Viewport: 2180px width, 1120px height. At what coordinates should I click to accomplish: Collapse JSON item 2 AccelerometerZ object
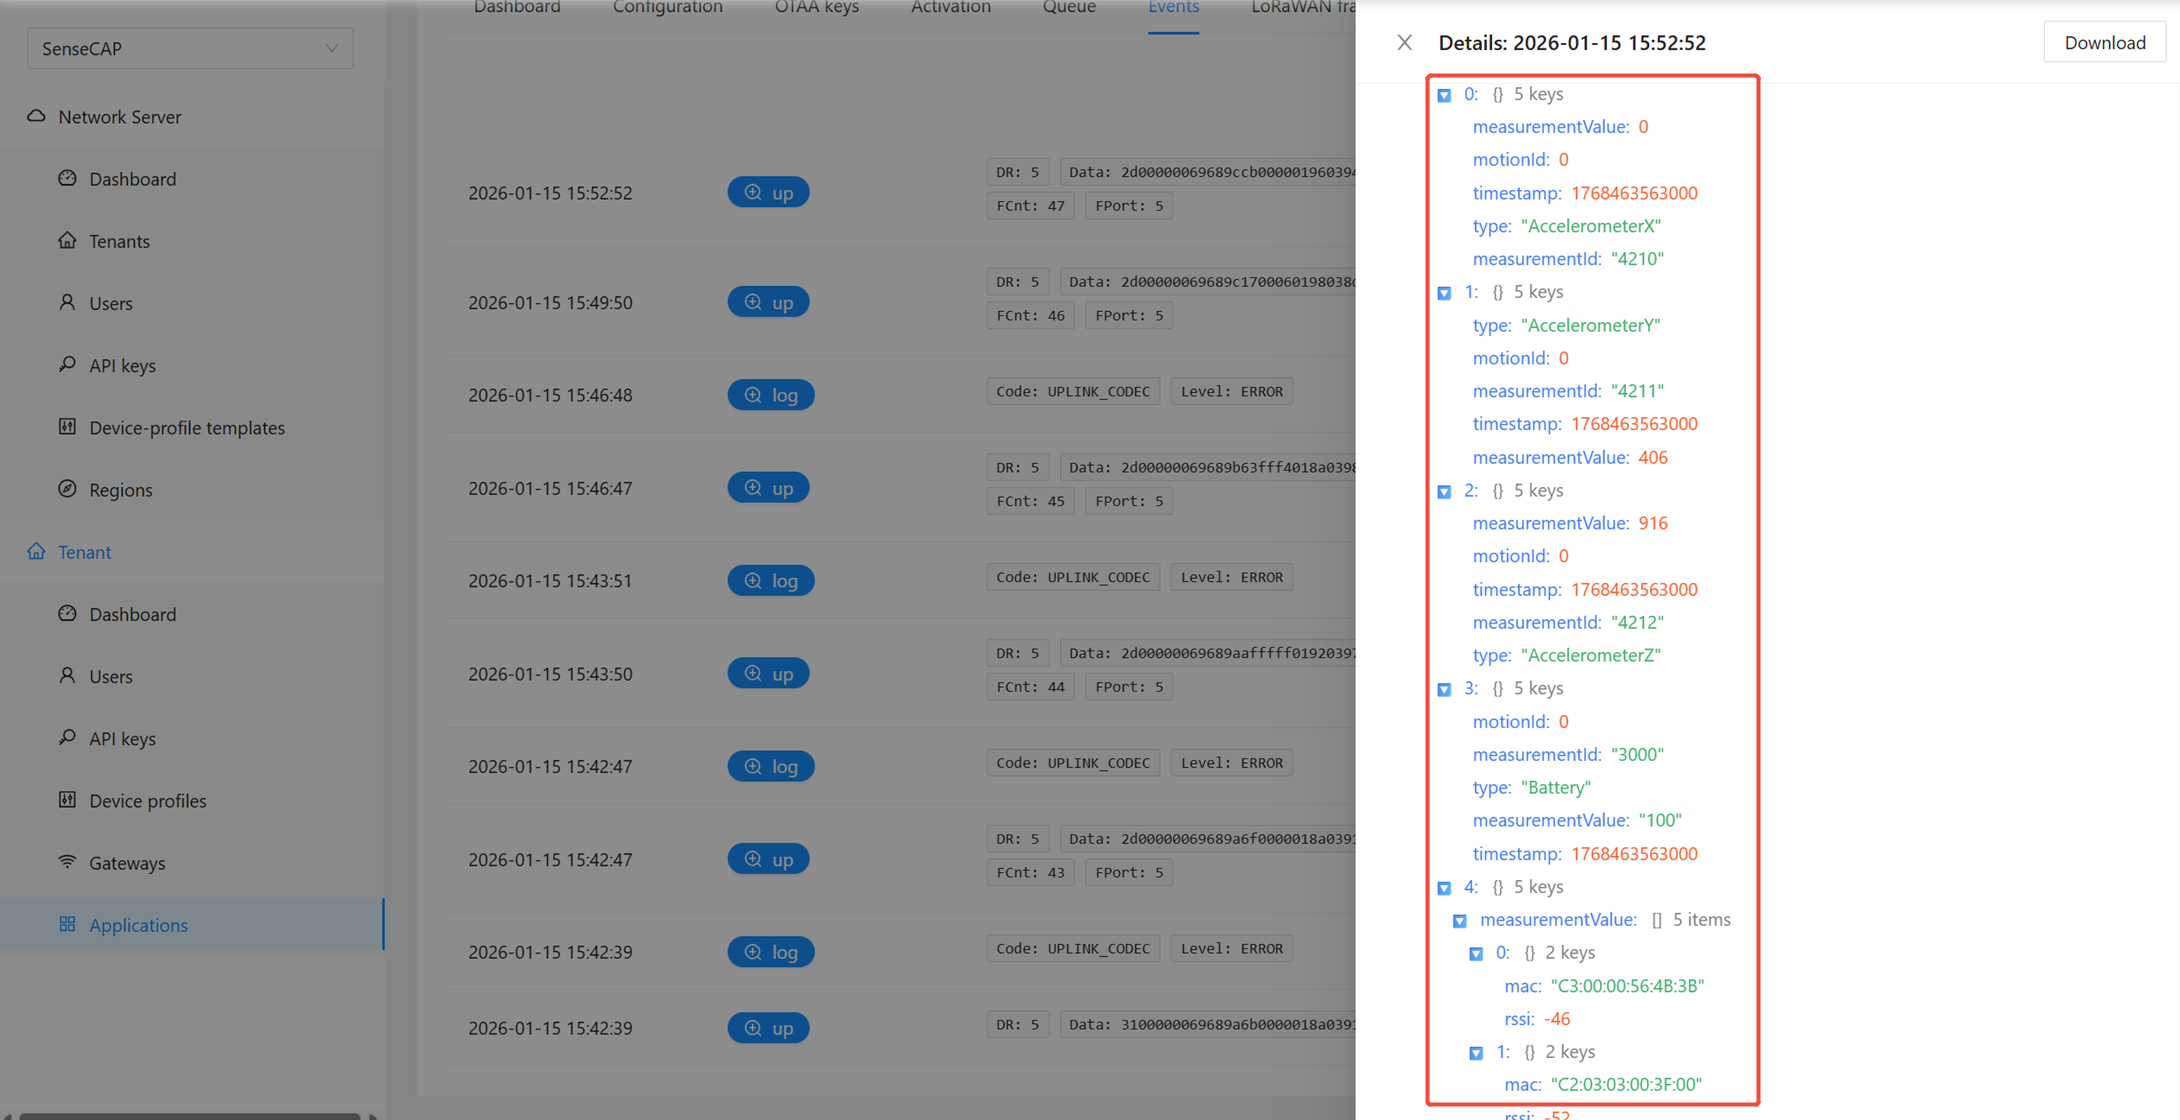tap(1444, 491)
